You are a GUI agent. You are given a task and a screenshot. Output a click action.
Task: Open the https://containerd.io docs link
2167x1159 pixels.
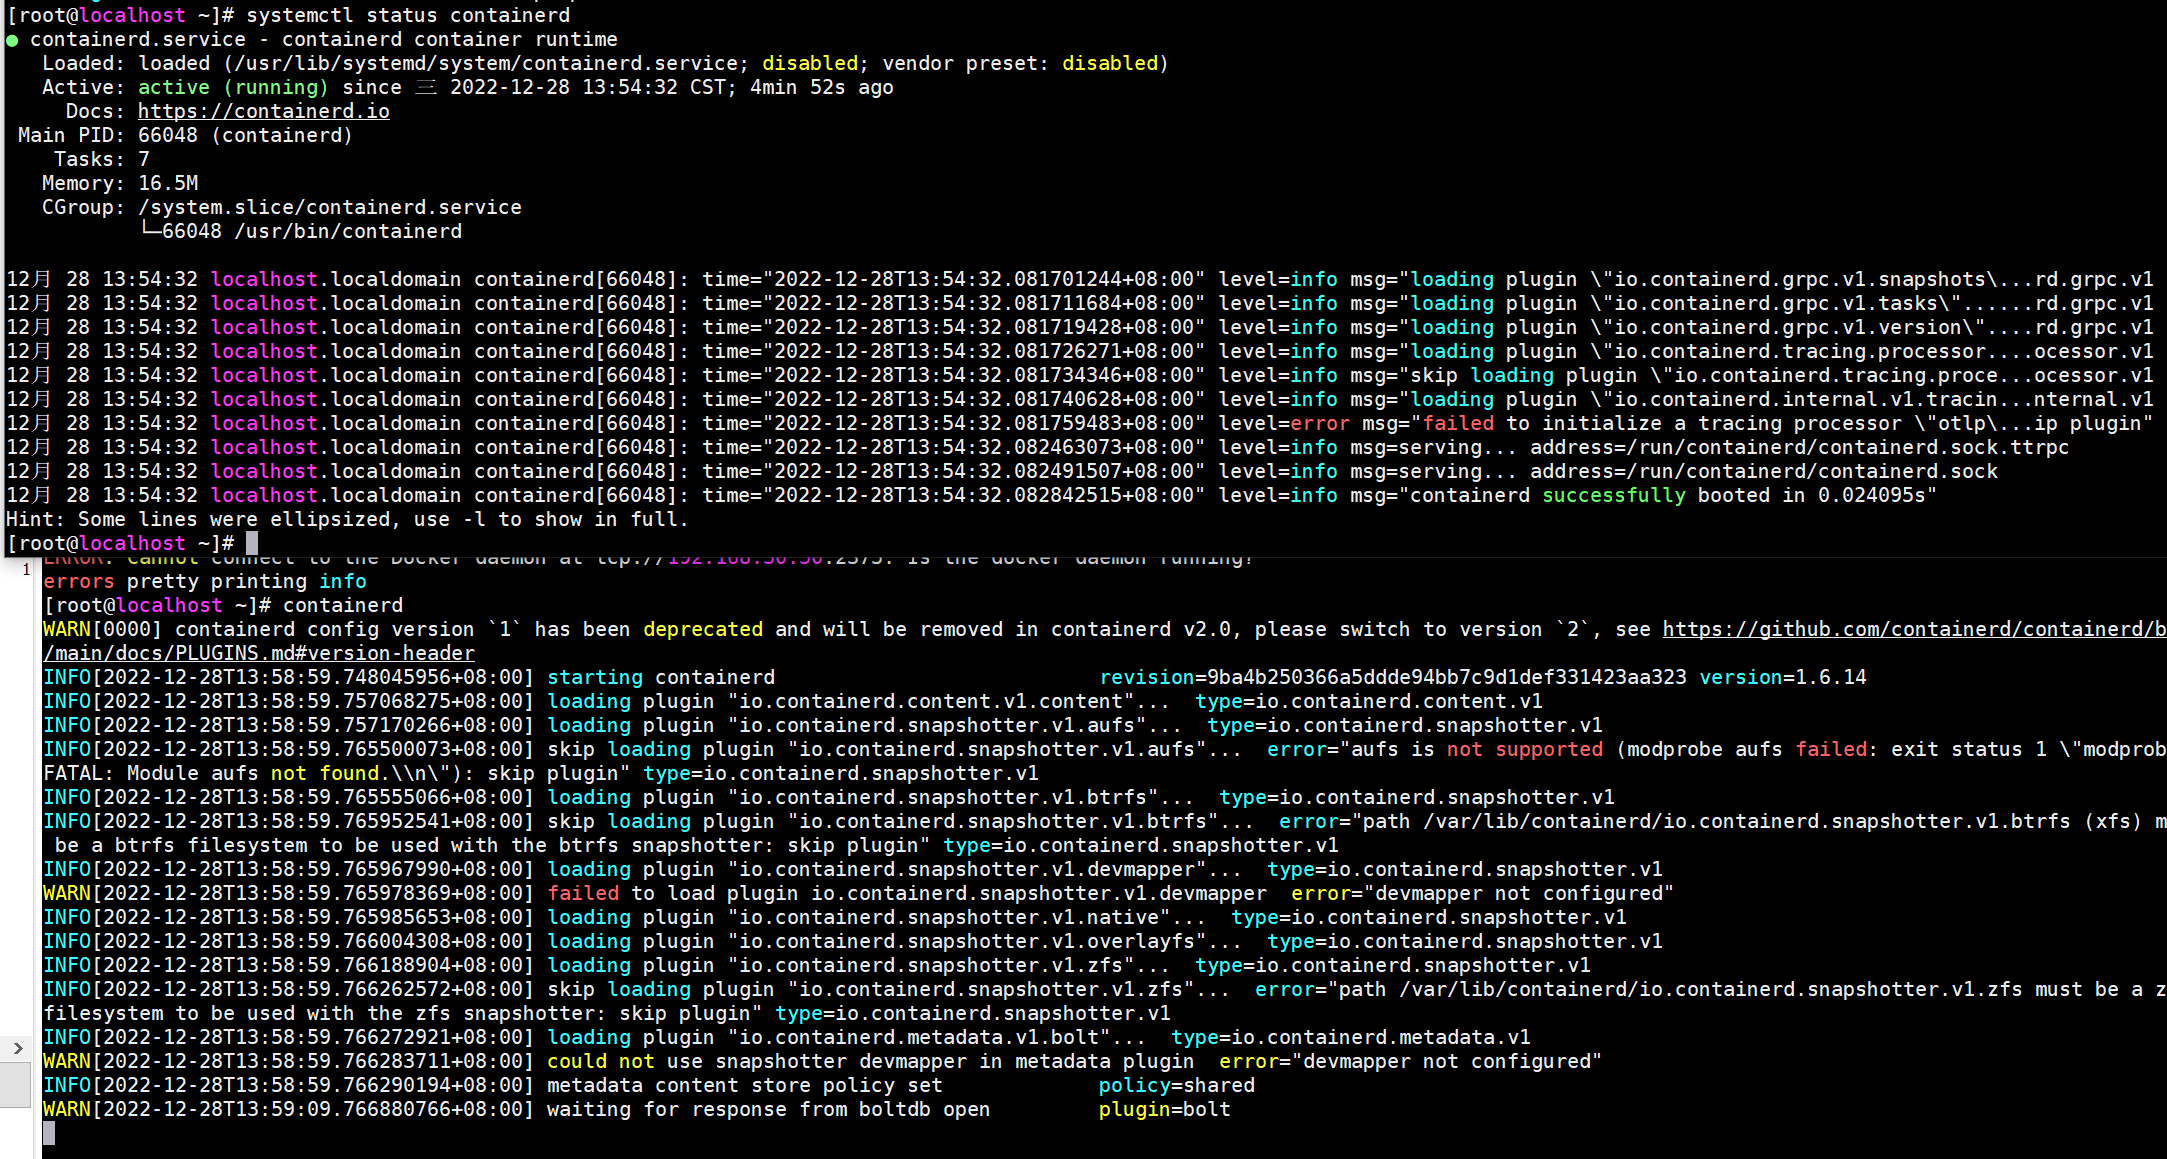[x=263, y=111]
